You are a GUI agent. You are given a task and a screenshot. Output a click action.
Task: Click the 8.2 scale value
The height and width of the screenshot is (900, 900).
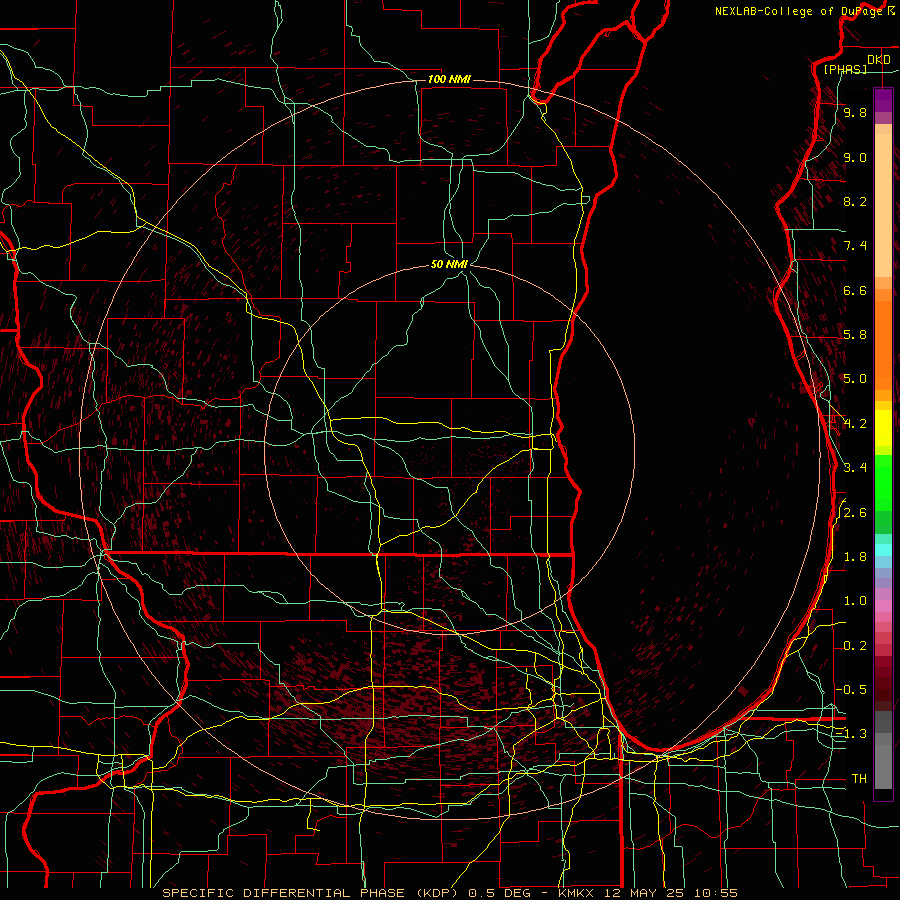[855, 201]
